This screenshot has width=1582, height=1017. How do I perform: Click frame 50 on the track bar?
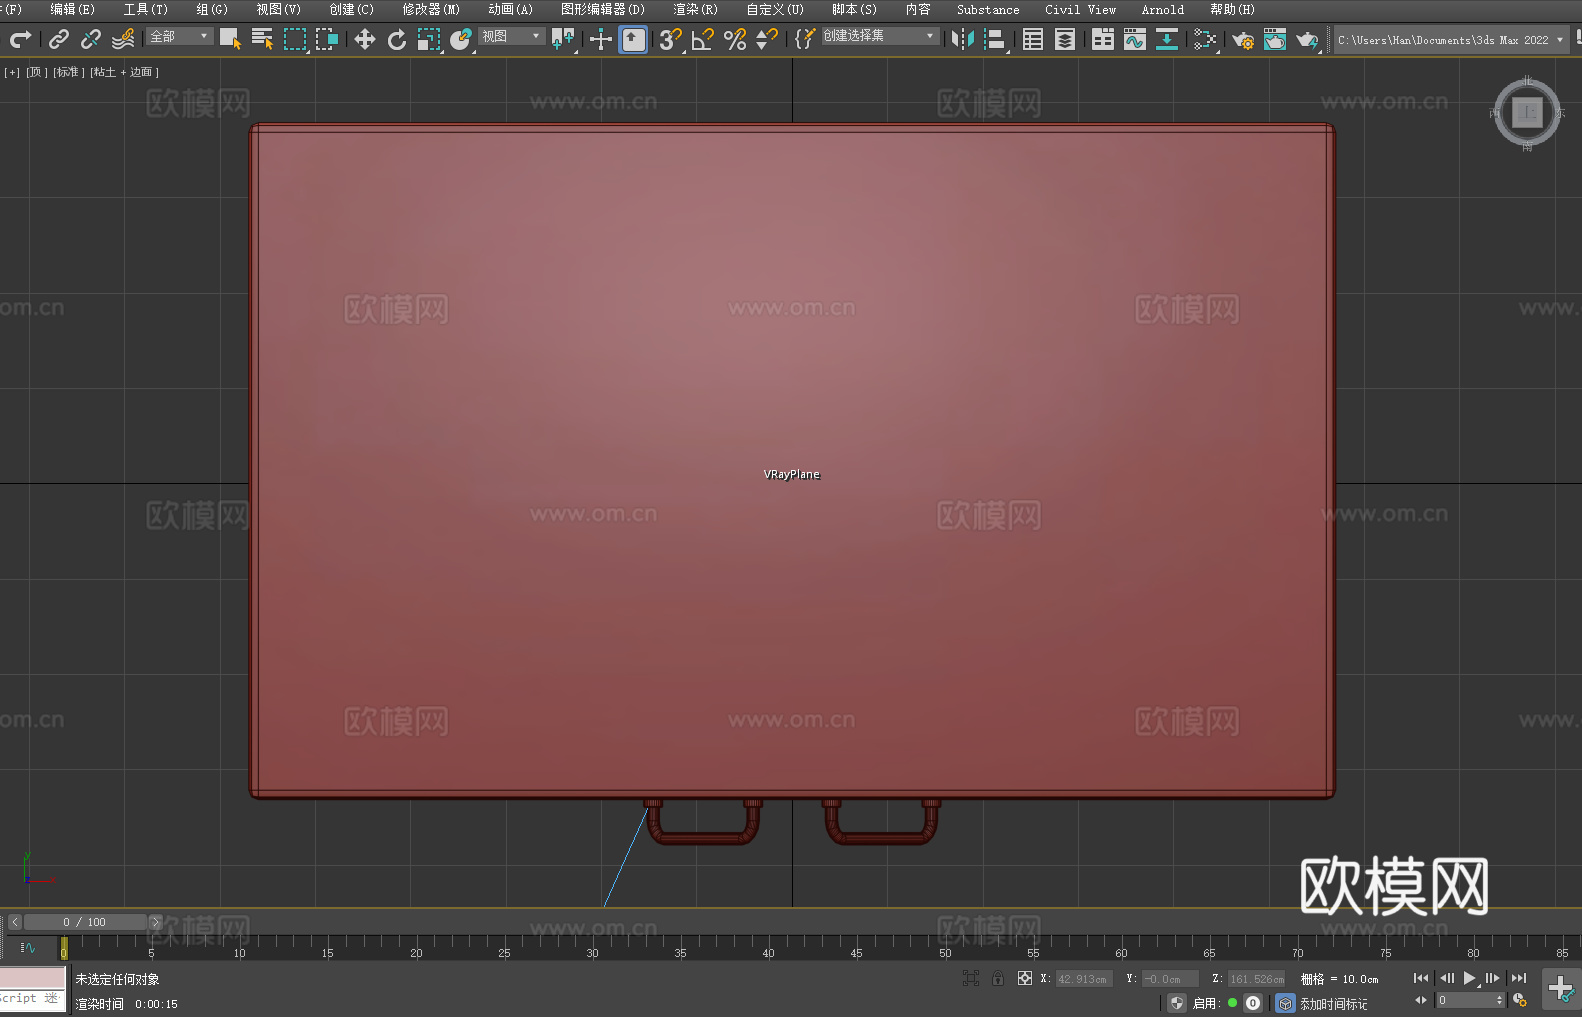point(945,947)
